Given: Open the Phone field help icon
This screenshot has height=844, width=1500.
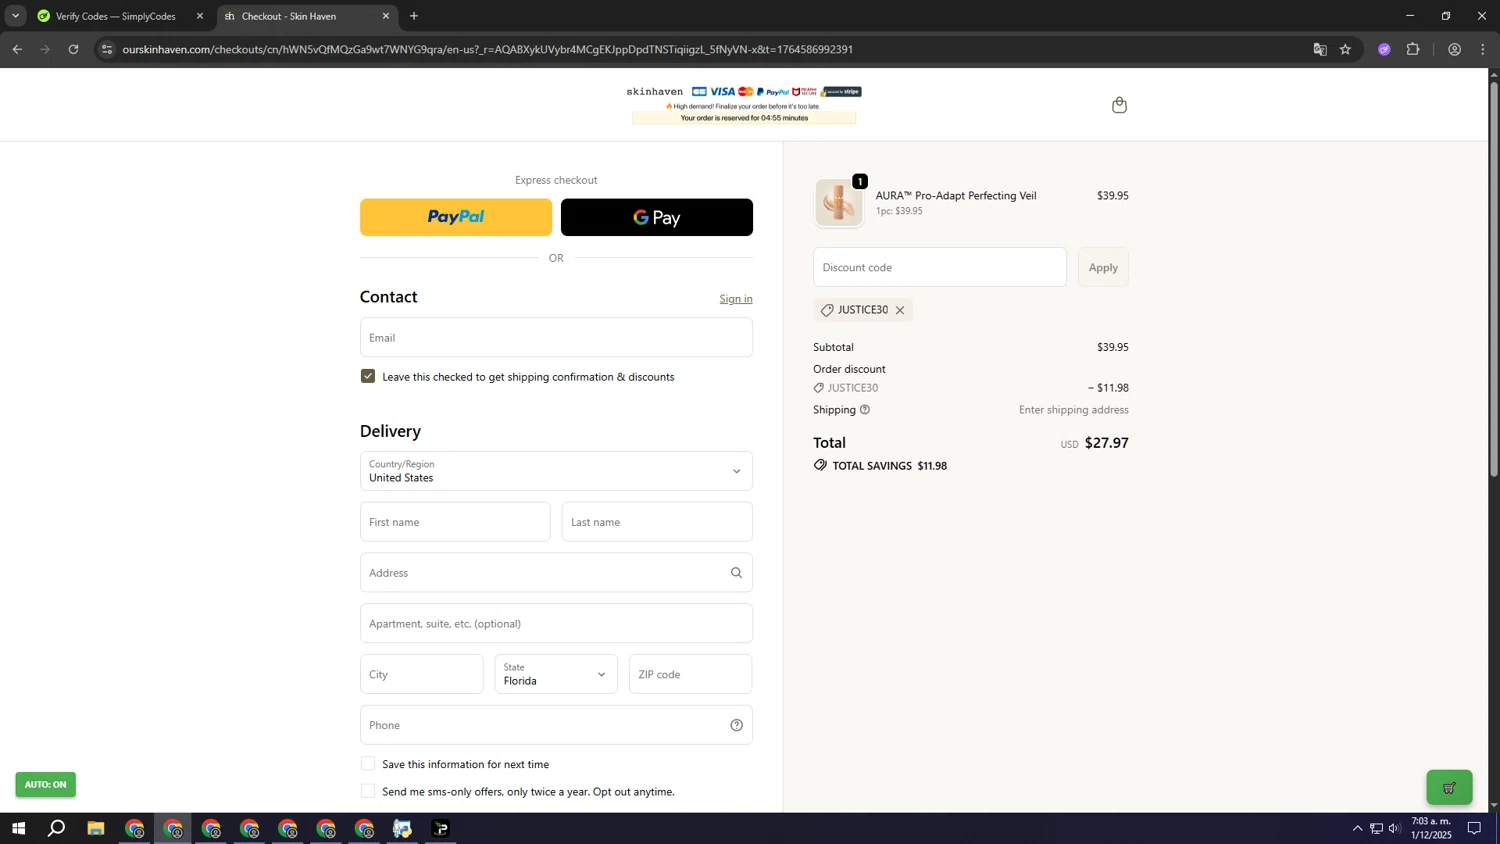Looking at the screenshot, I should (736, 725).
